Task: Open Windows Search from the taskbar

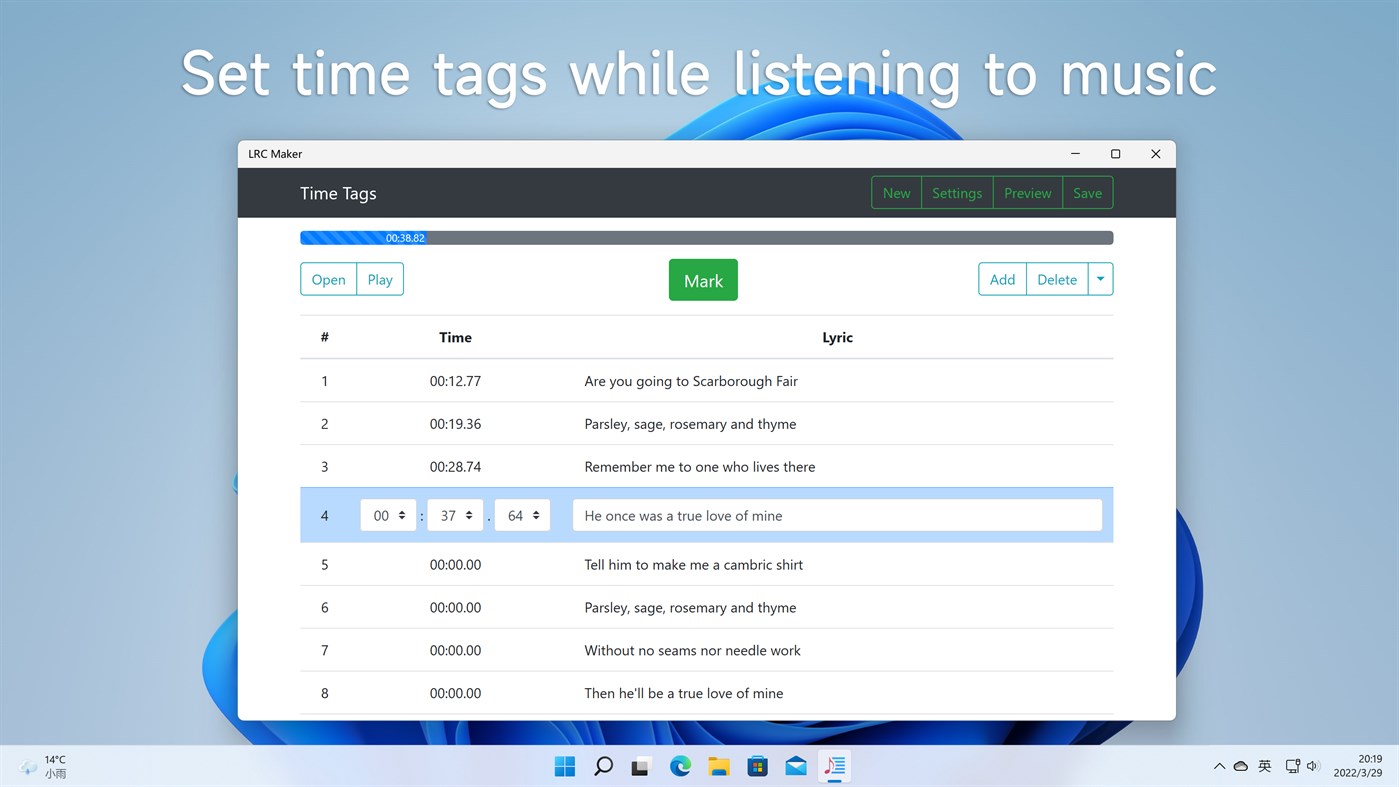Action: [x=602, y=766]
